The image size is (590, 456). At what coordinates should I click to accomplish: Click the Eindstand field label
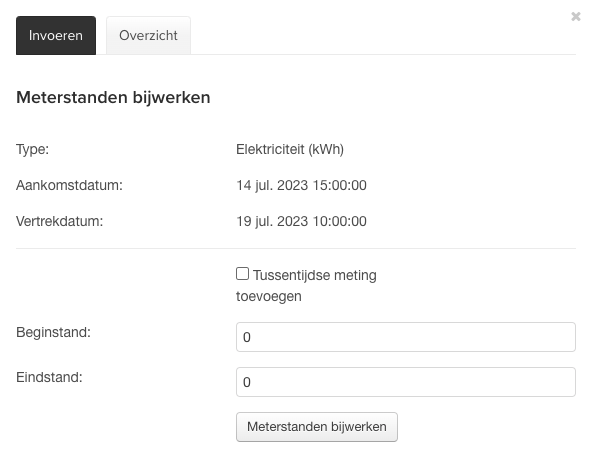49,377
